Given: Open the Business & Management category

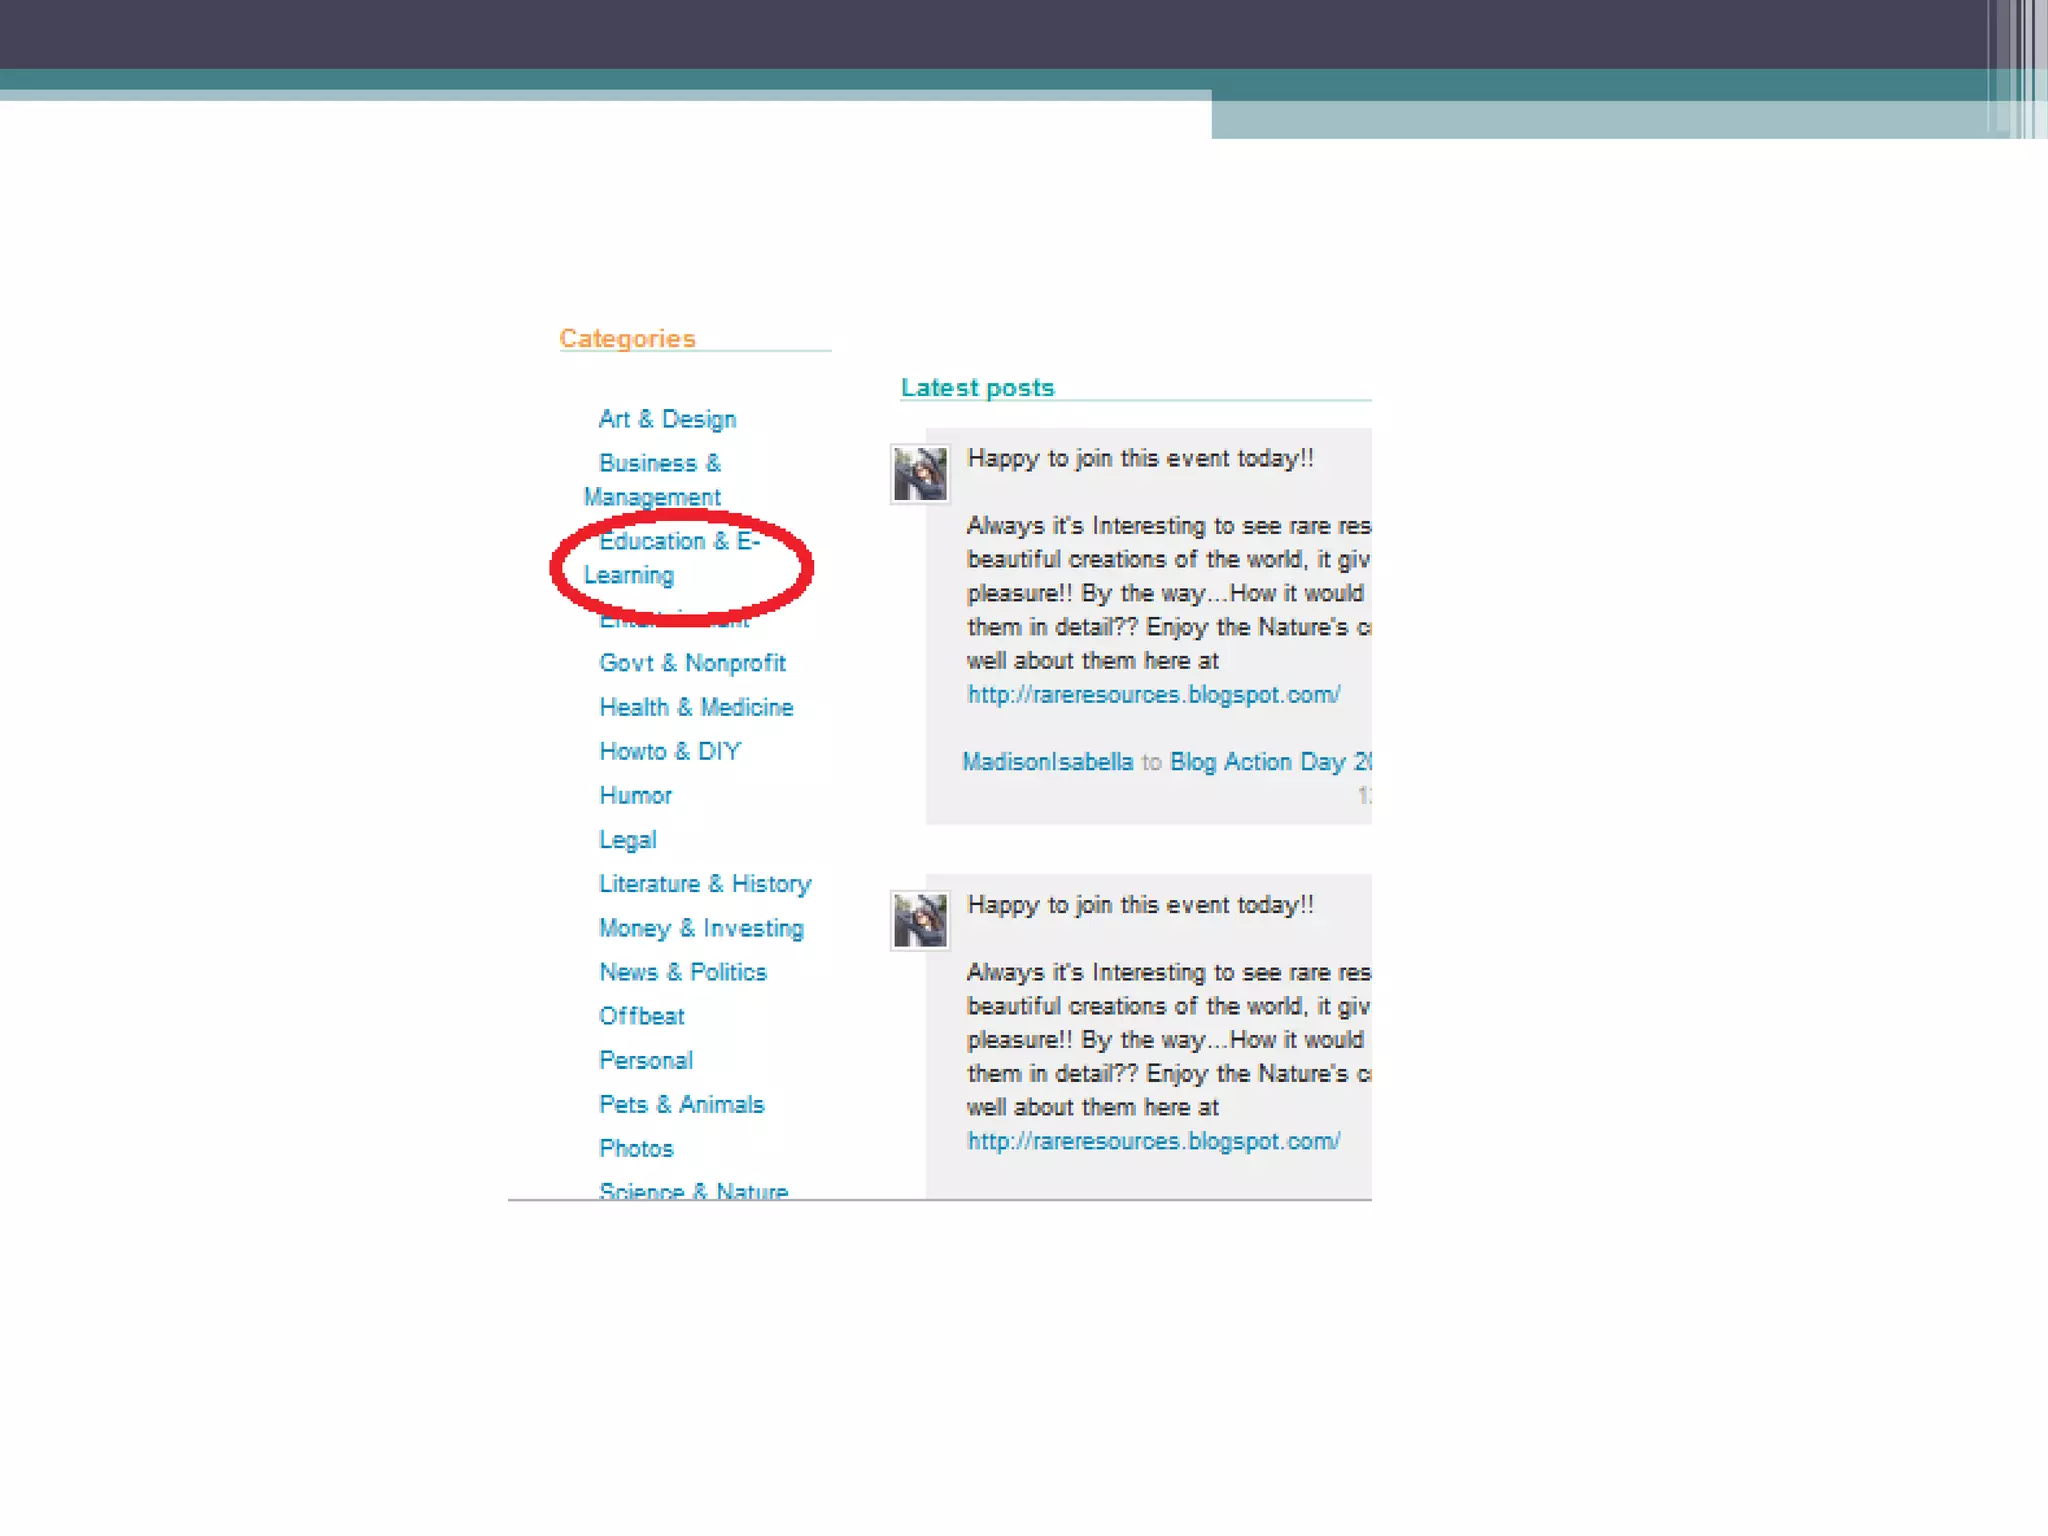Looking at the screenshot, I should point(659,464).
